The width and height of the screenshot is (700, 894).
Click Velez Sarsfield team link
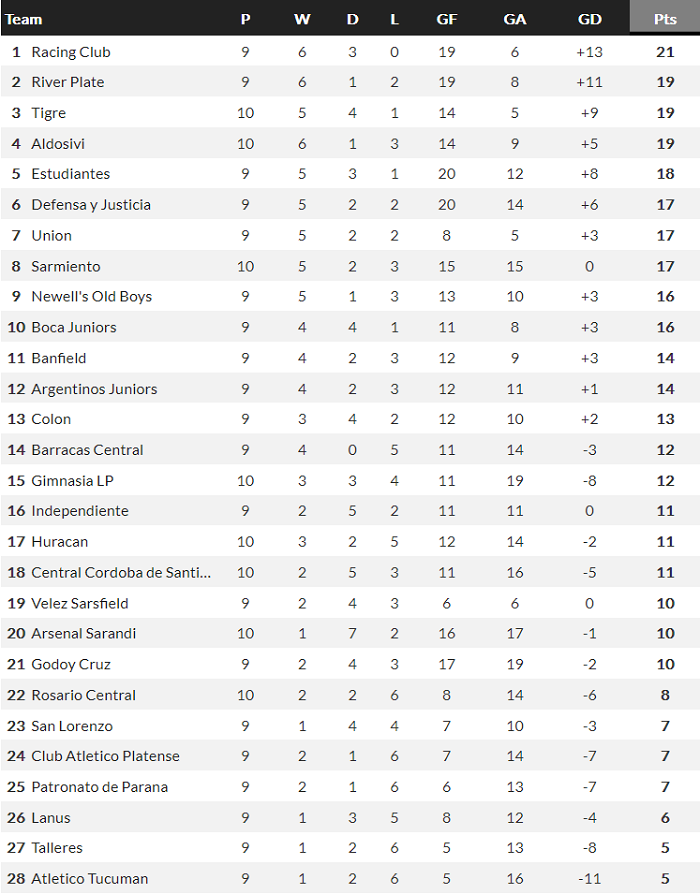click(x=80, y=603)
